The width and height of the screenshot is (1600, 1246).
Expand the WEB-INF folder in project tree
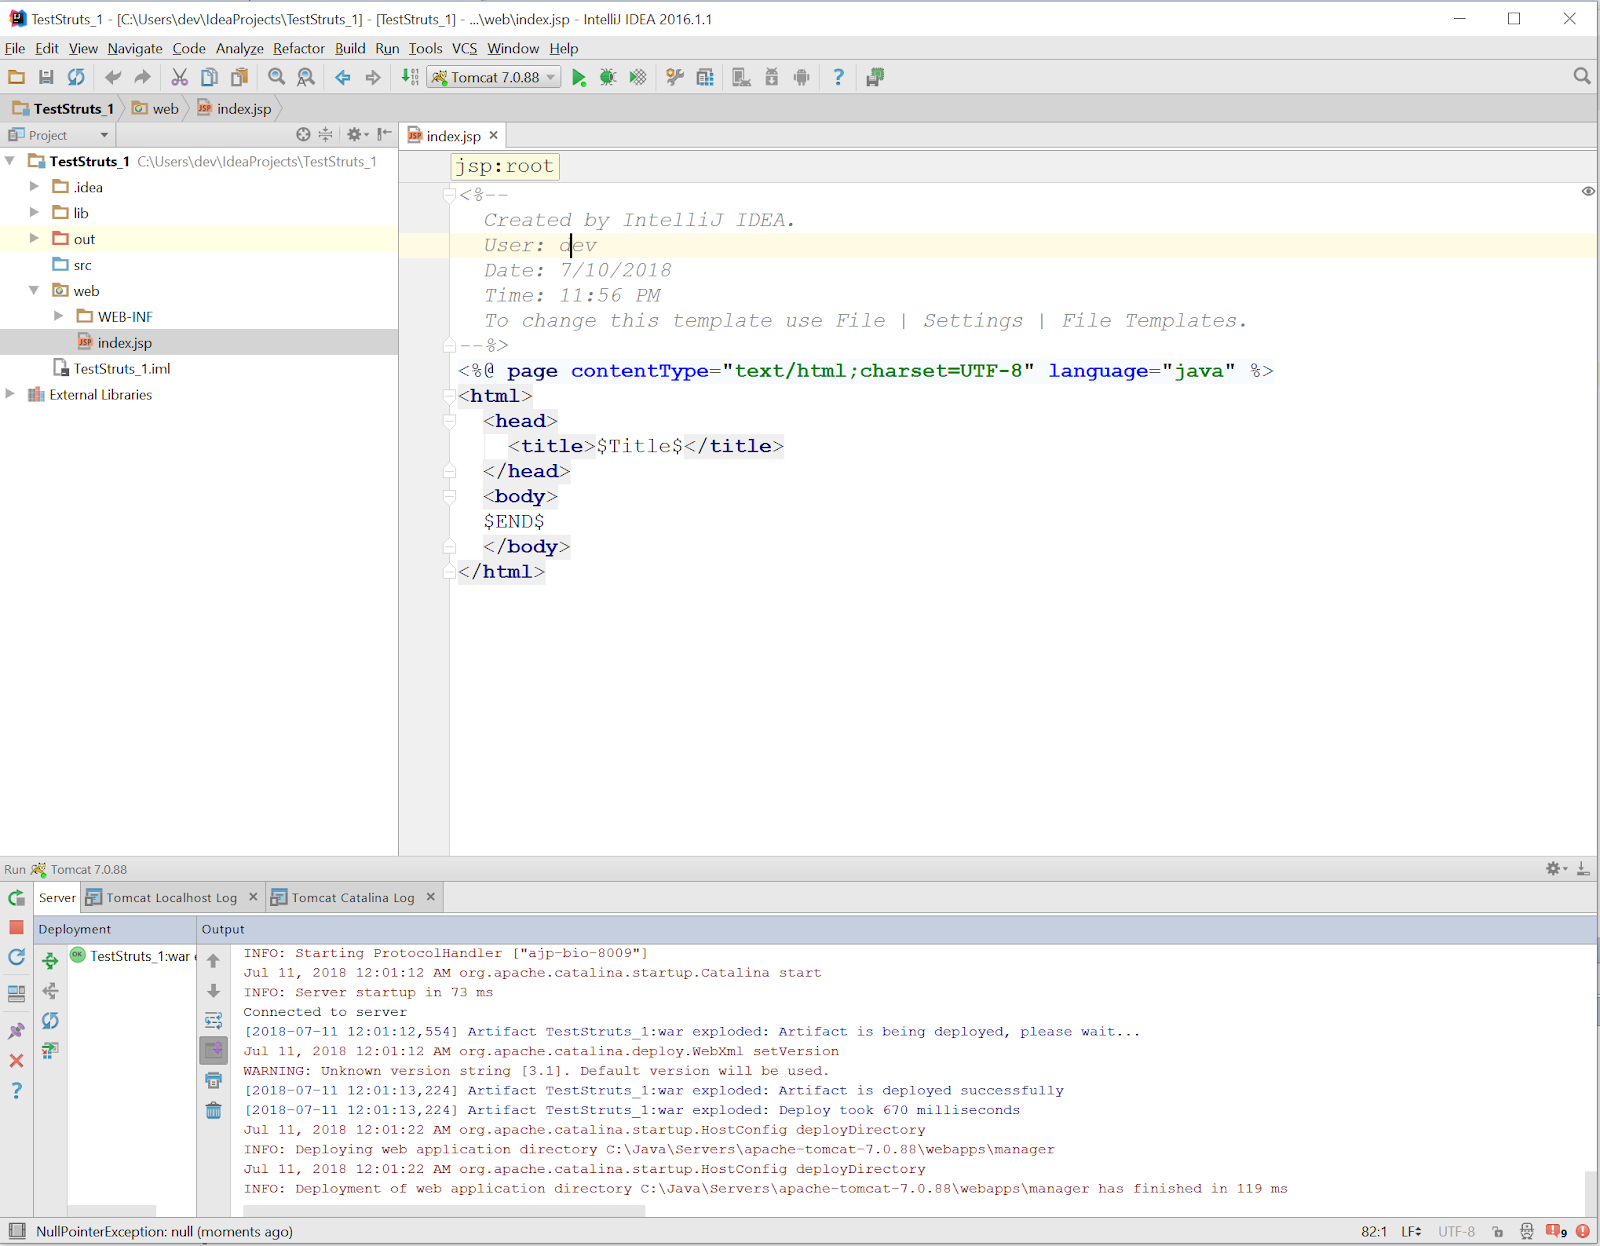pos(59,316)
